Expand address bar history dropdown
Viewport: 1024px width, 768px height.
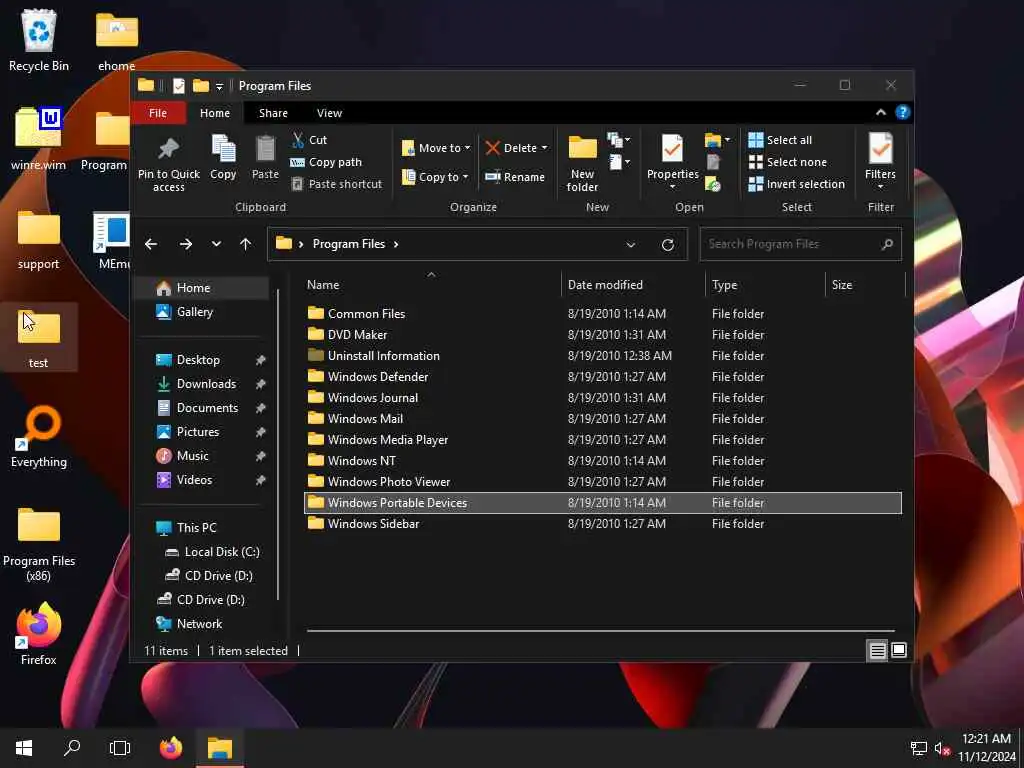pyautogui.click(x=630, y=245)
